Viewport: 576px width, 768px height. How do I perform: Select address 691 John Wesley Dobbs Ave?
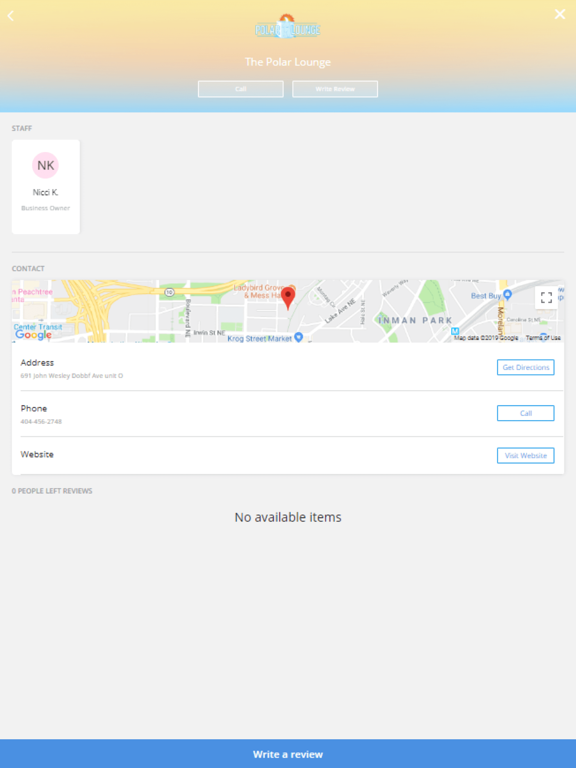pyautogui.click(x=72, y=376)
